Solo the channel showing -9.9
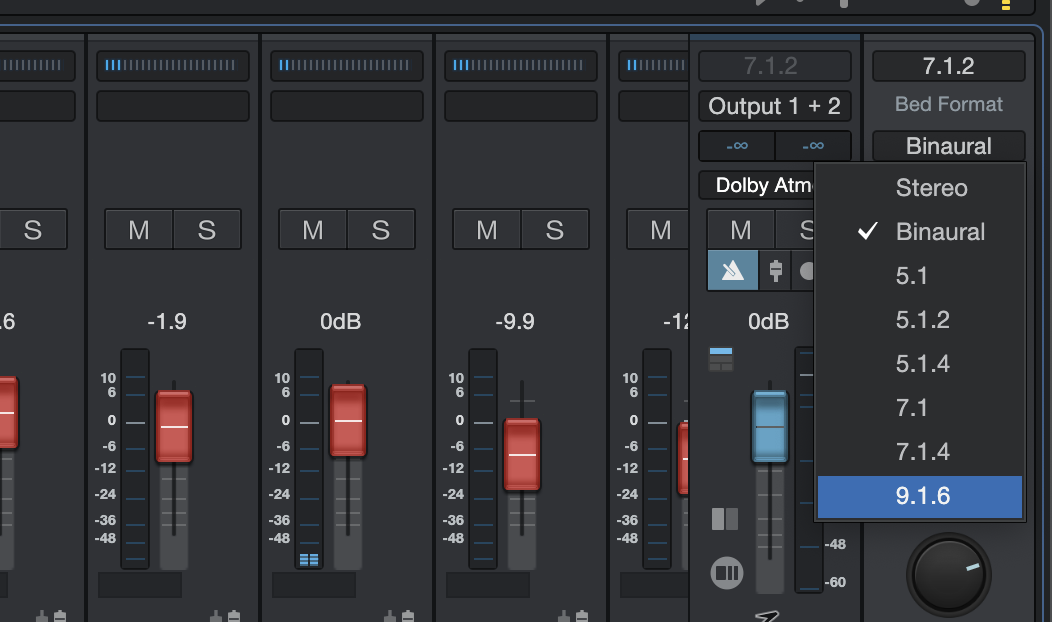The width and height of the screenshot is (1052, 622). coord(554,229)
